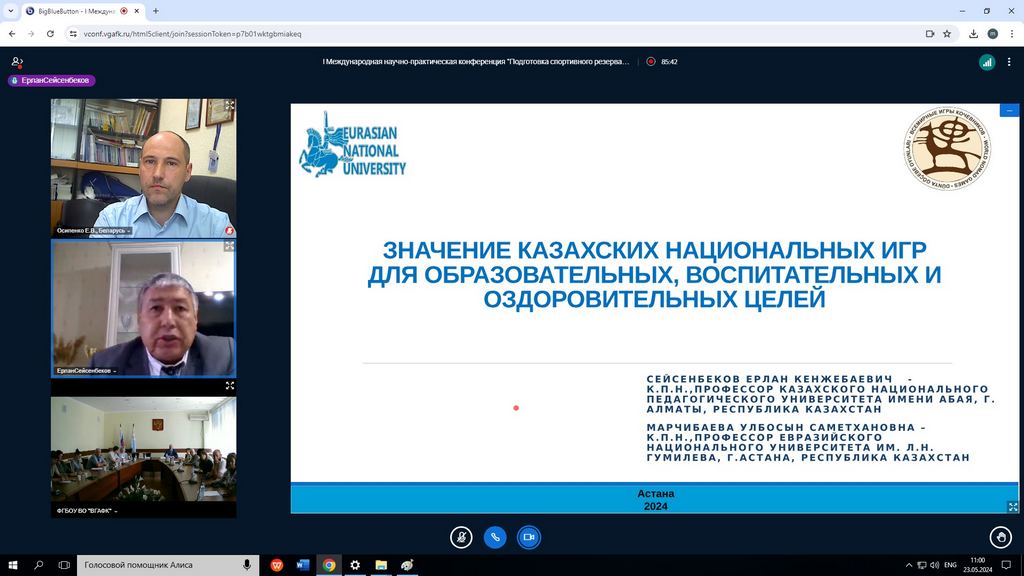Viewport: 1024px width, 576px height.
Task: Fullscreen the ЕрланСейсенбеков webcam video
Action: pyautogui.click(x=229, y=246)
